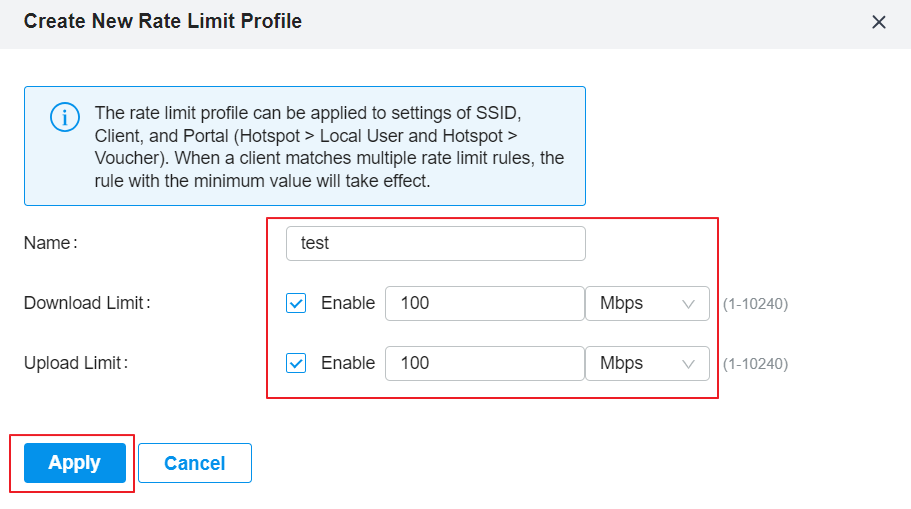
Task: Click the Upload Limit value field
Action: [485, 363]
